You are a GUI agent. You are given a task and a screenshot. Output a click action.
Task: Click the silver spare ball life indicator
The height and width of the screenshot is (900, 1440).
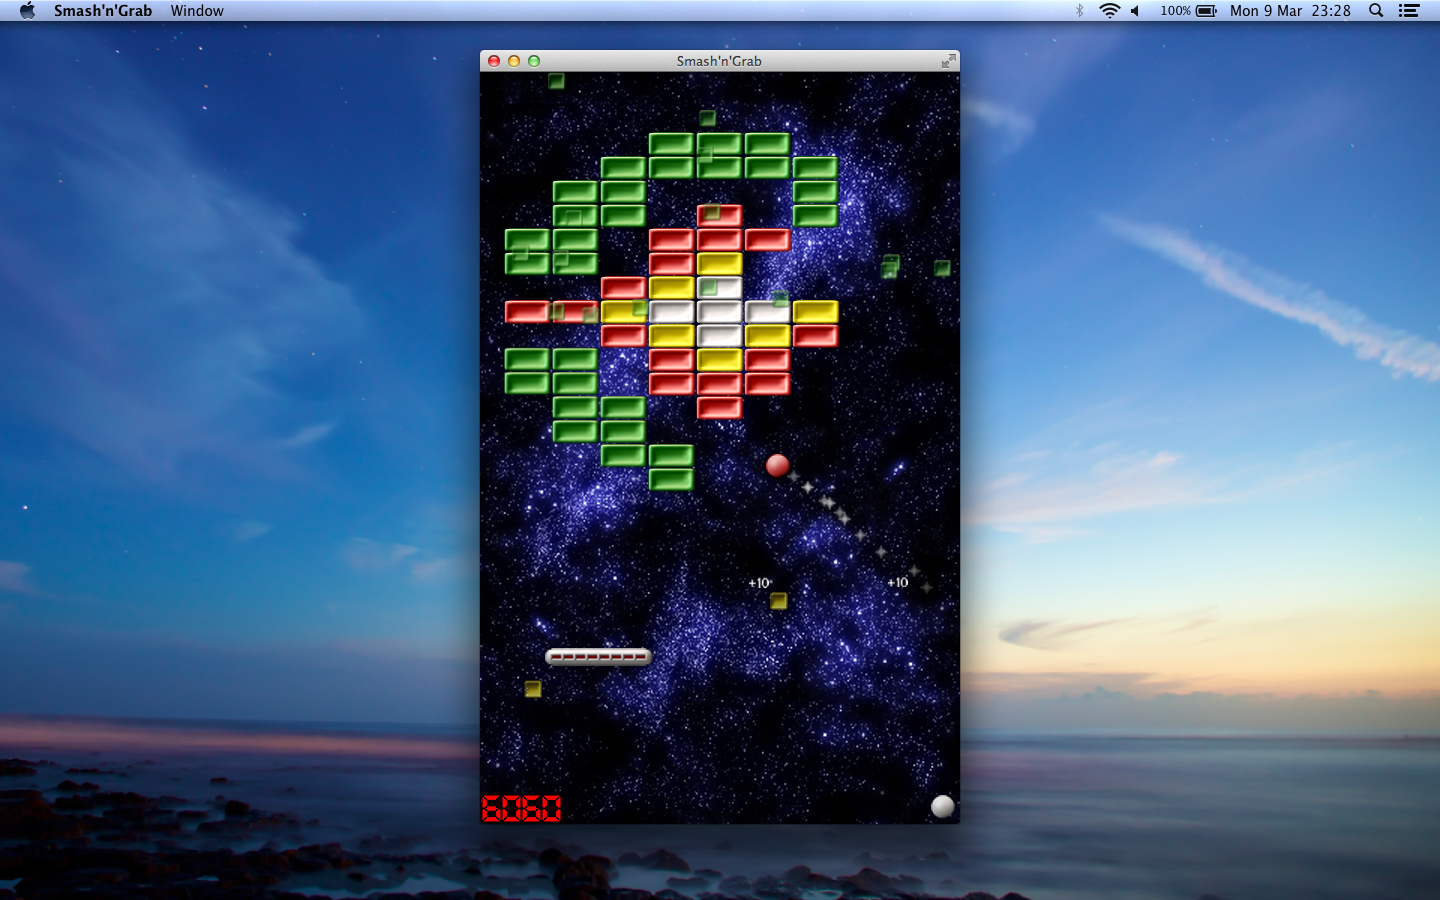pos(942,806)
